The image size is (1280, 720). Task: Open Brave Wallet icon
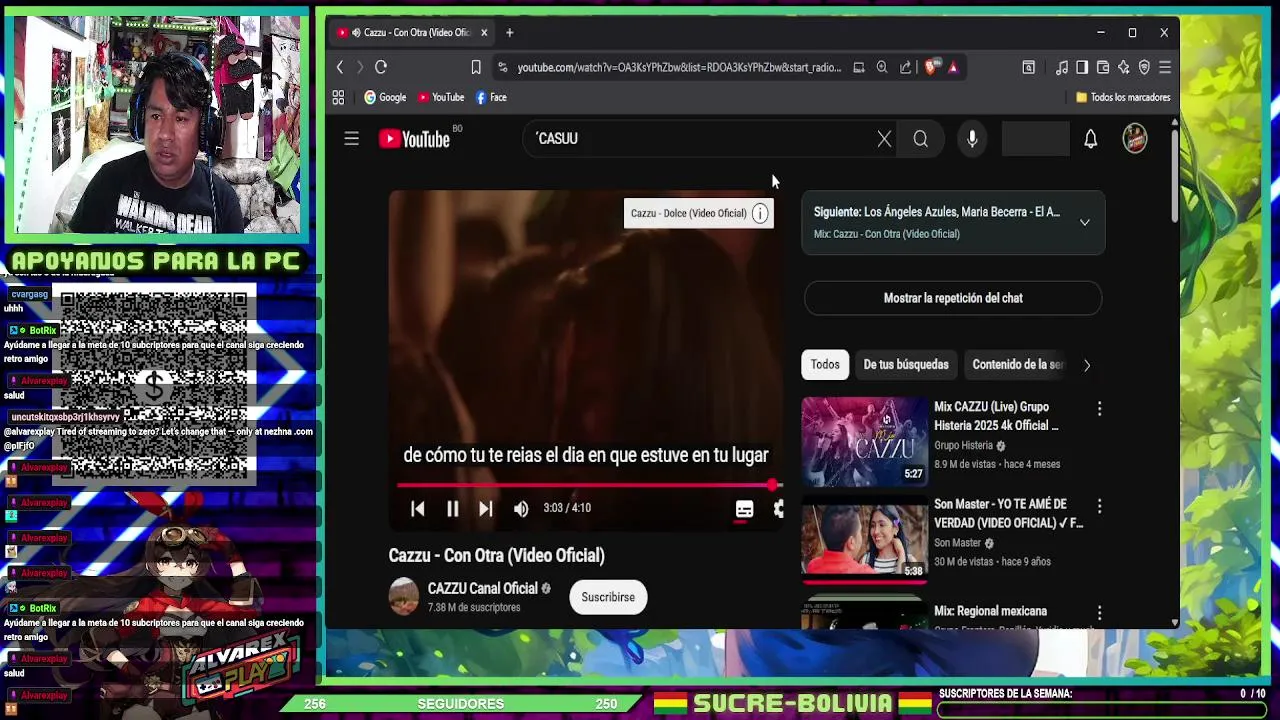[1103, 67]
